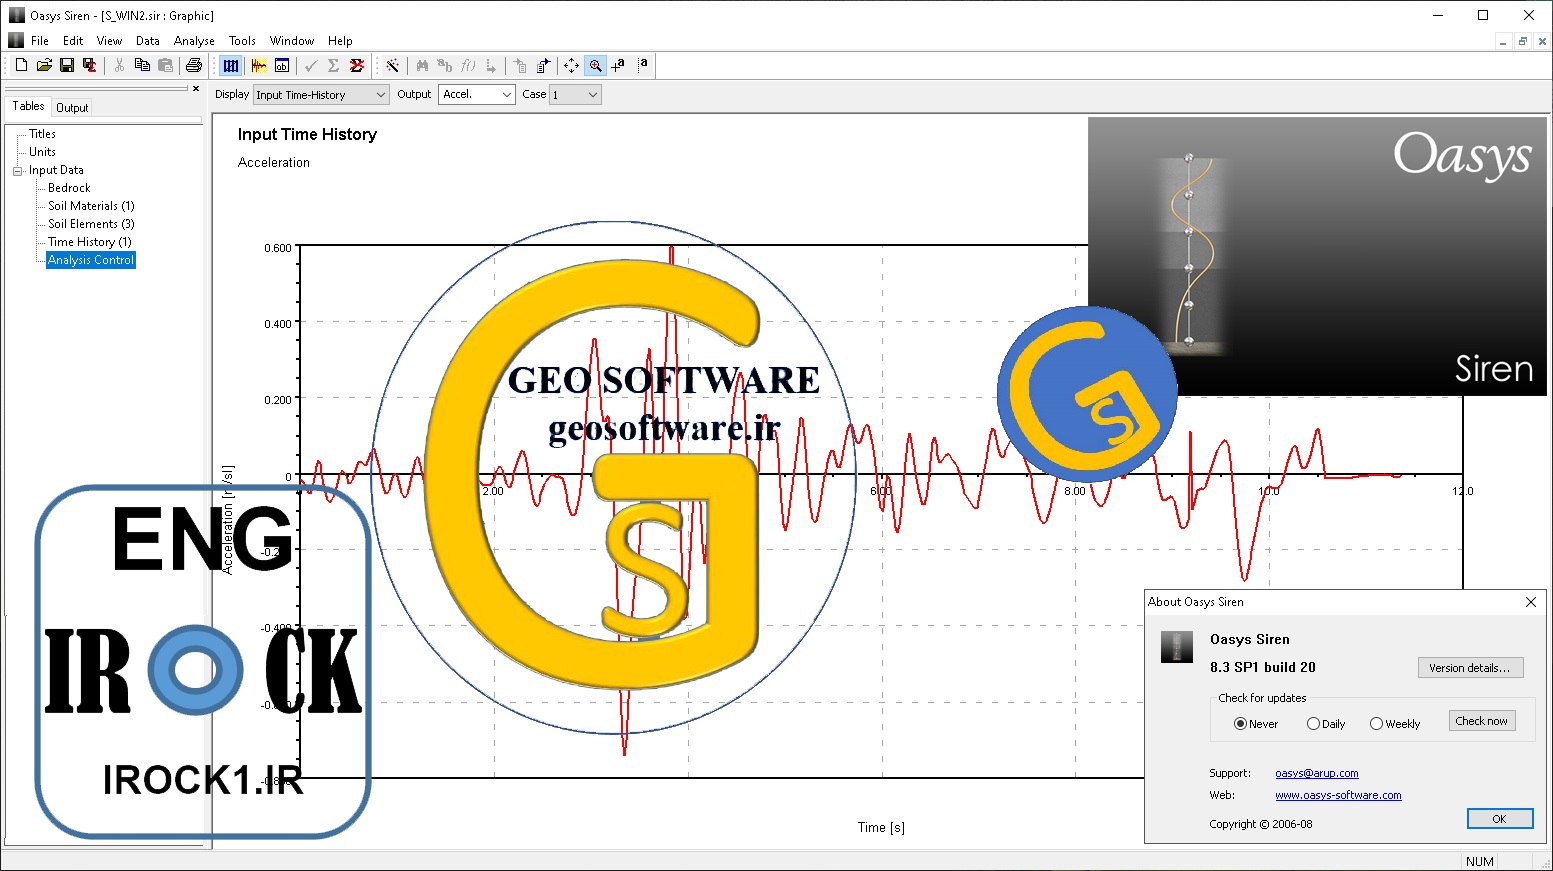Open the Analyse menu
The width and height of the screenshot is (1553, 871).
coord(194,41)
